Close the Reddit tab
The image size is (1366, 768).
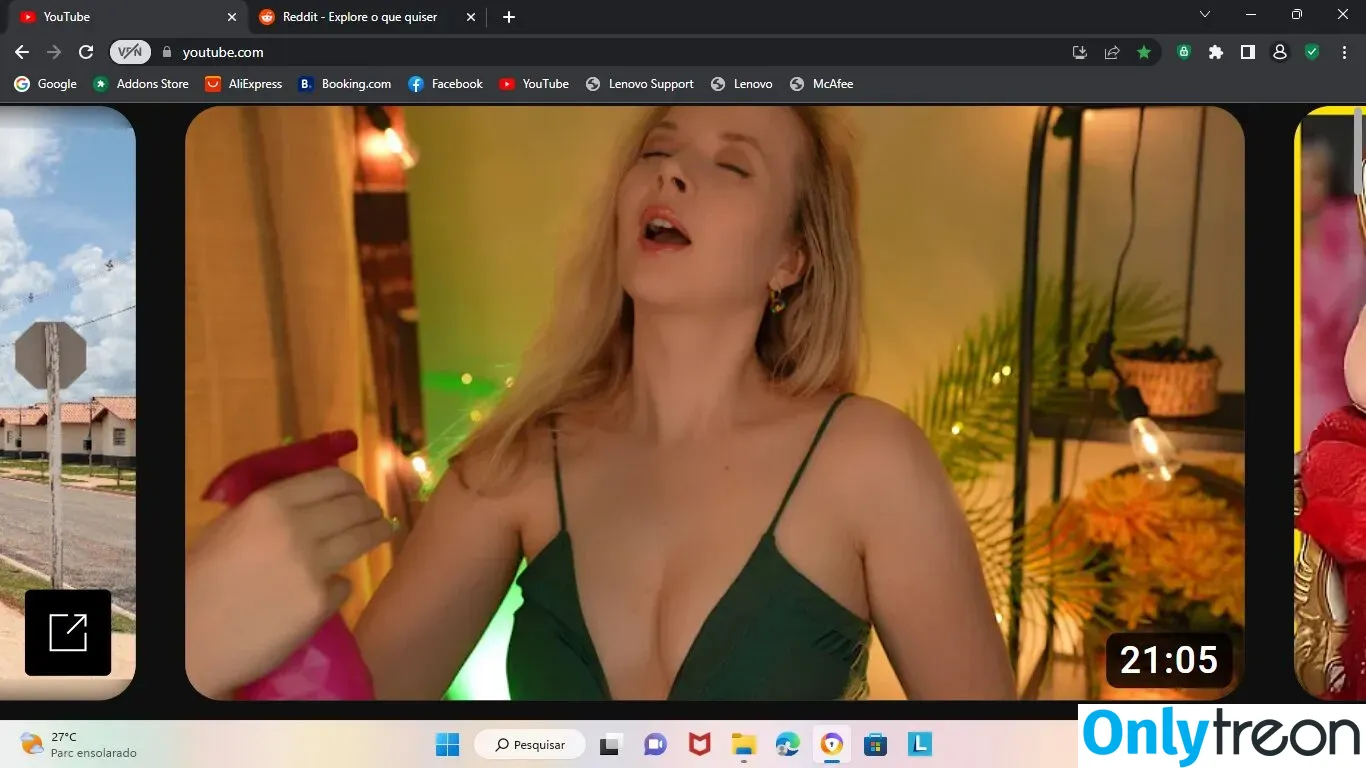471,17
